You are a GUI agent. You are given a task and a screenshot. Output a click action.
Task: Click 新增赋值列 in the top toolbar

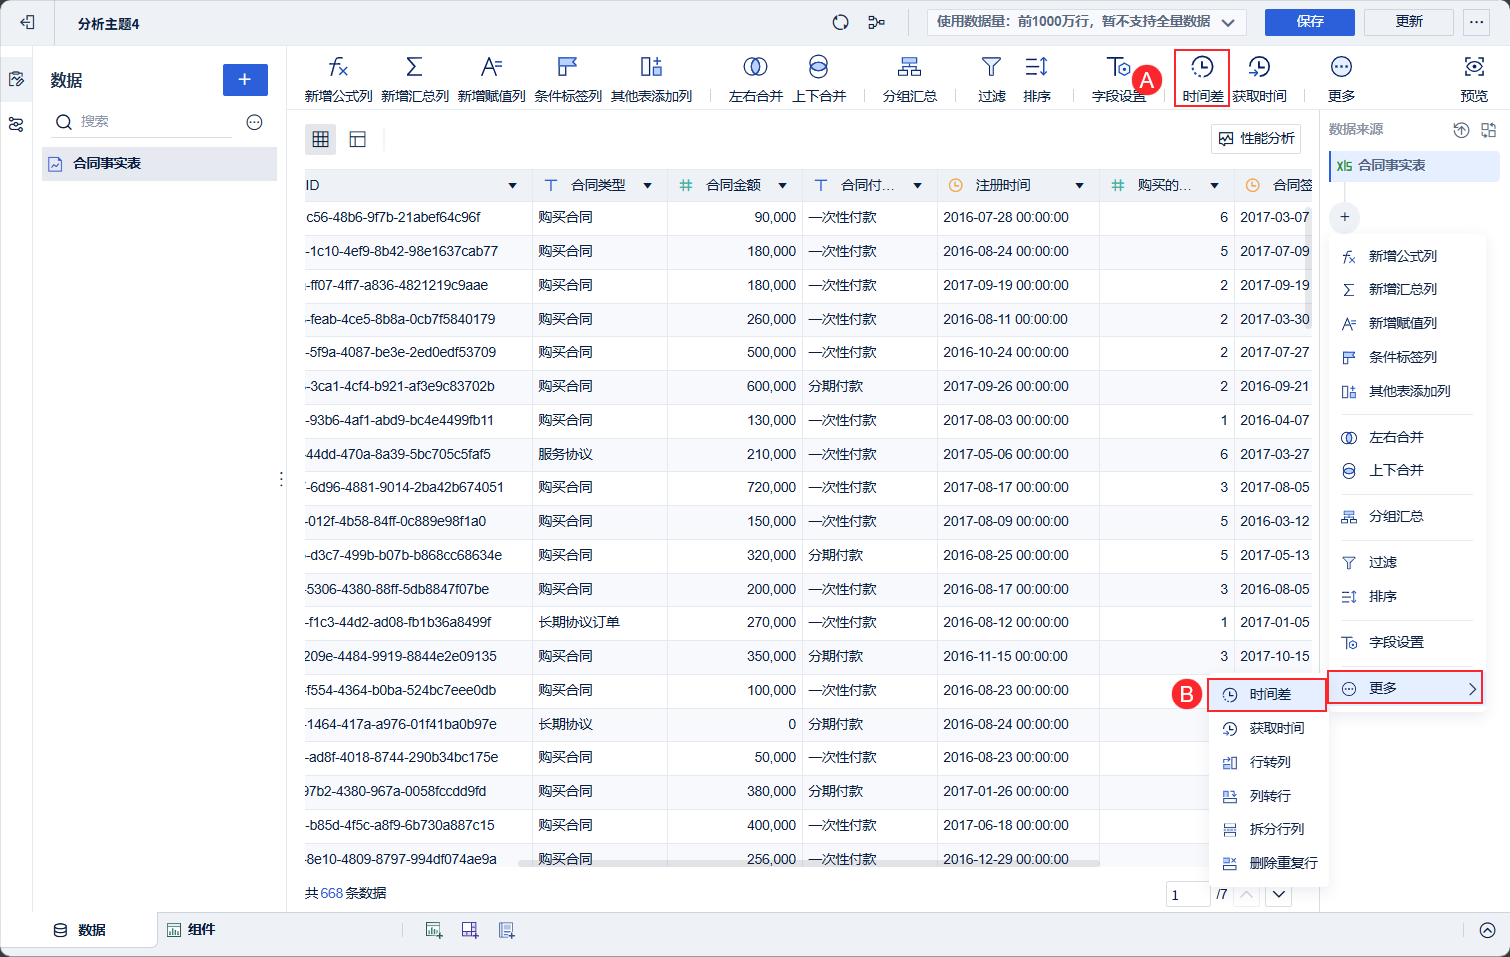[x=491, y=79]
